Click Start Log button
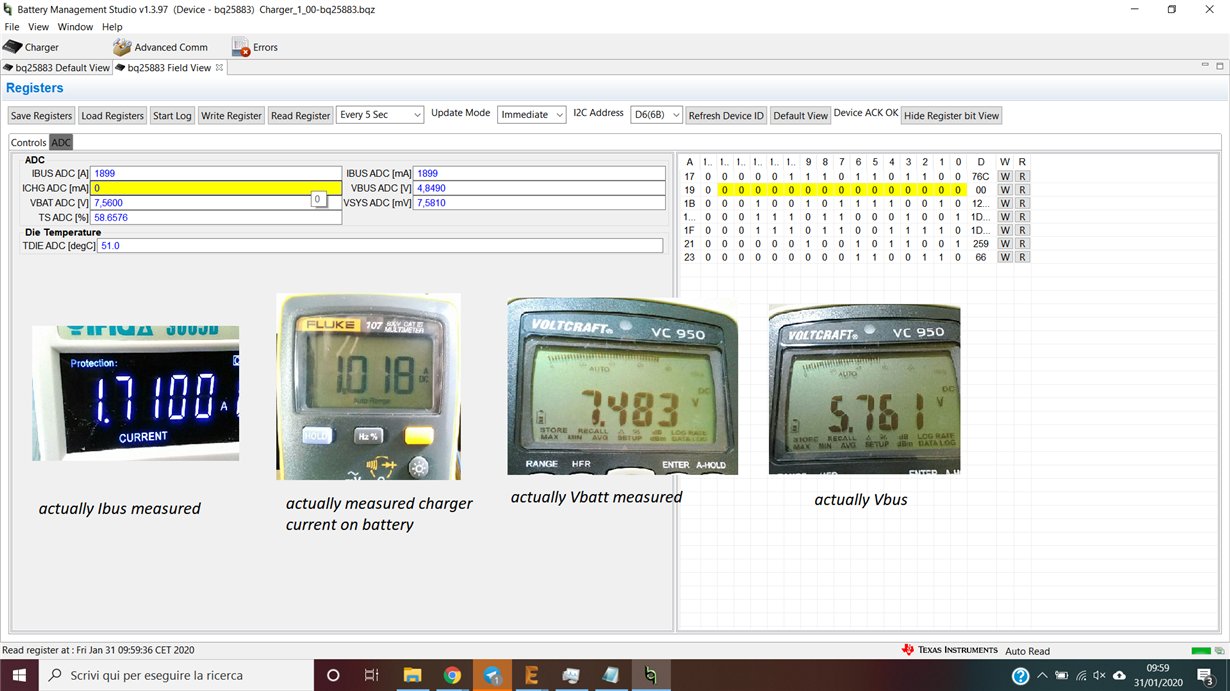The image size is (1230, 691). pos(172,116)
